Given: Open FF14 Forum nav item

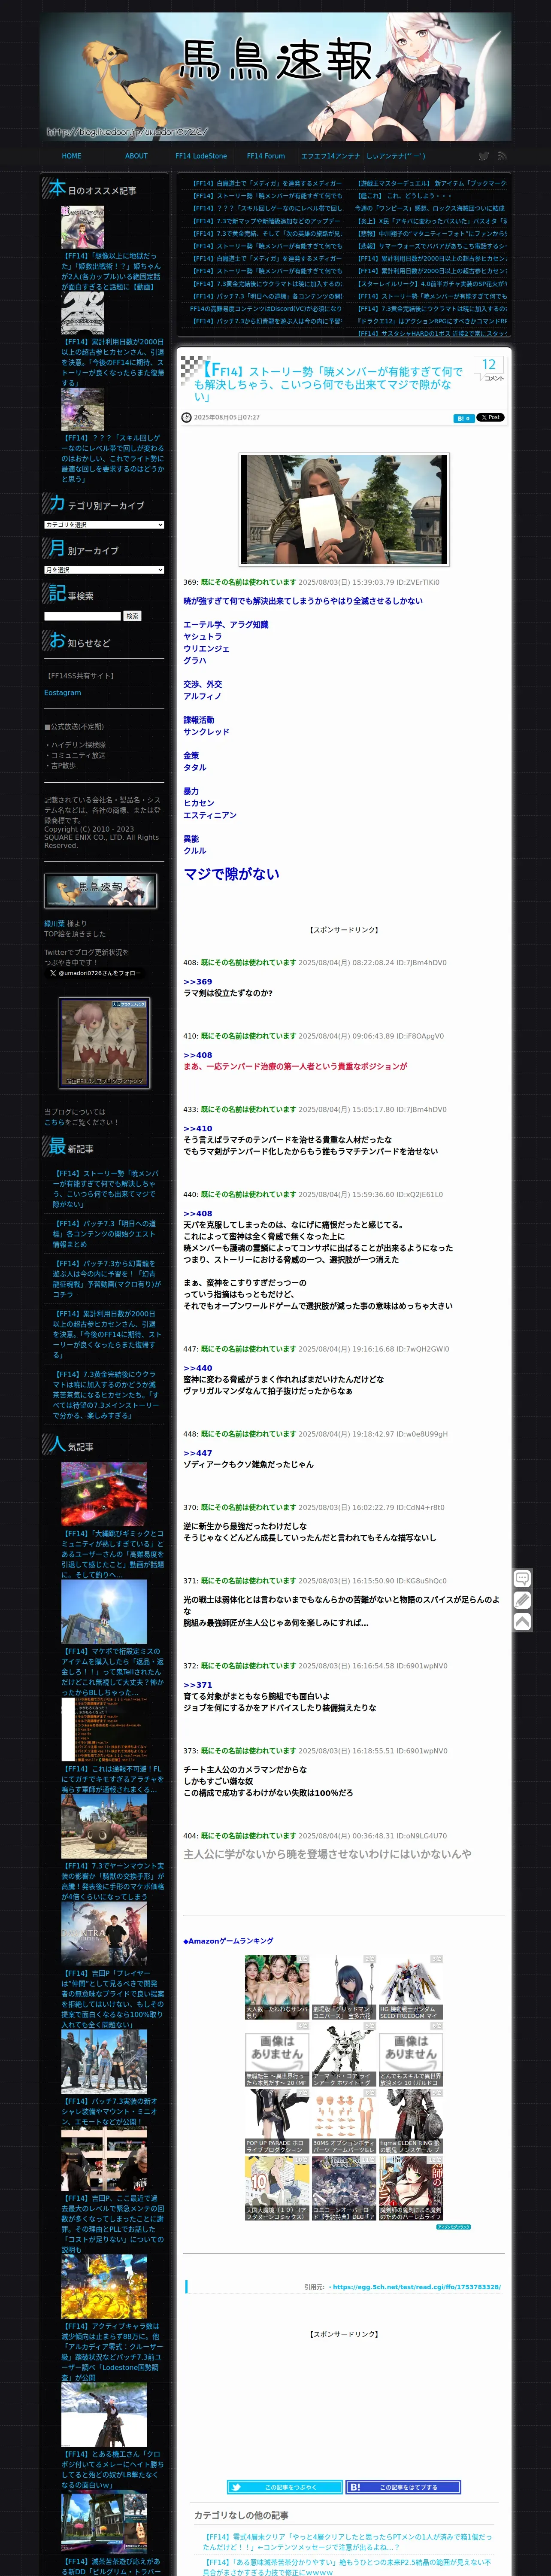Looking at the screenshot, I should (266, 156).
